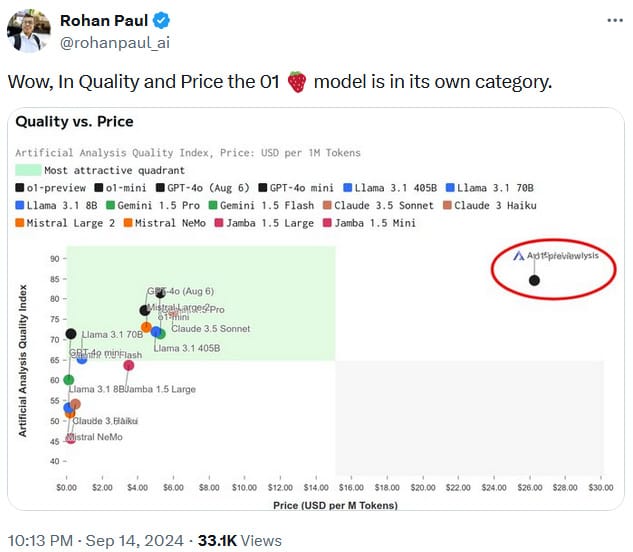Click the o1-preview data point inside the red circle
This screenshot has width=633, height=552.
click(534, 280)
